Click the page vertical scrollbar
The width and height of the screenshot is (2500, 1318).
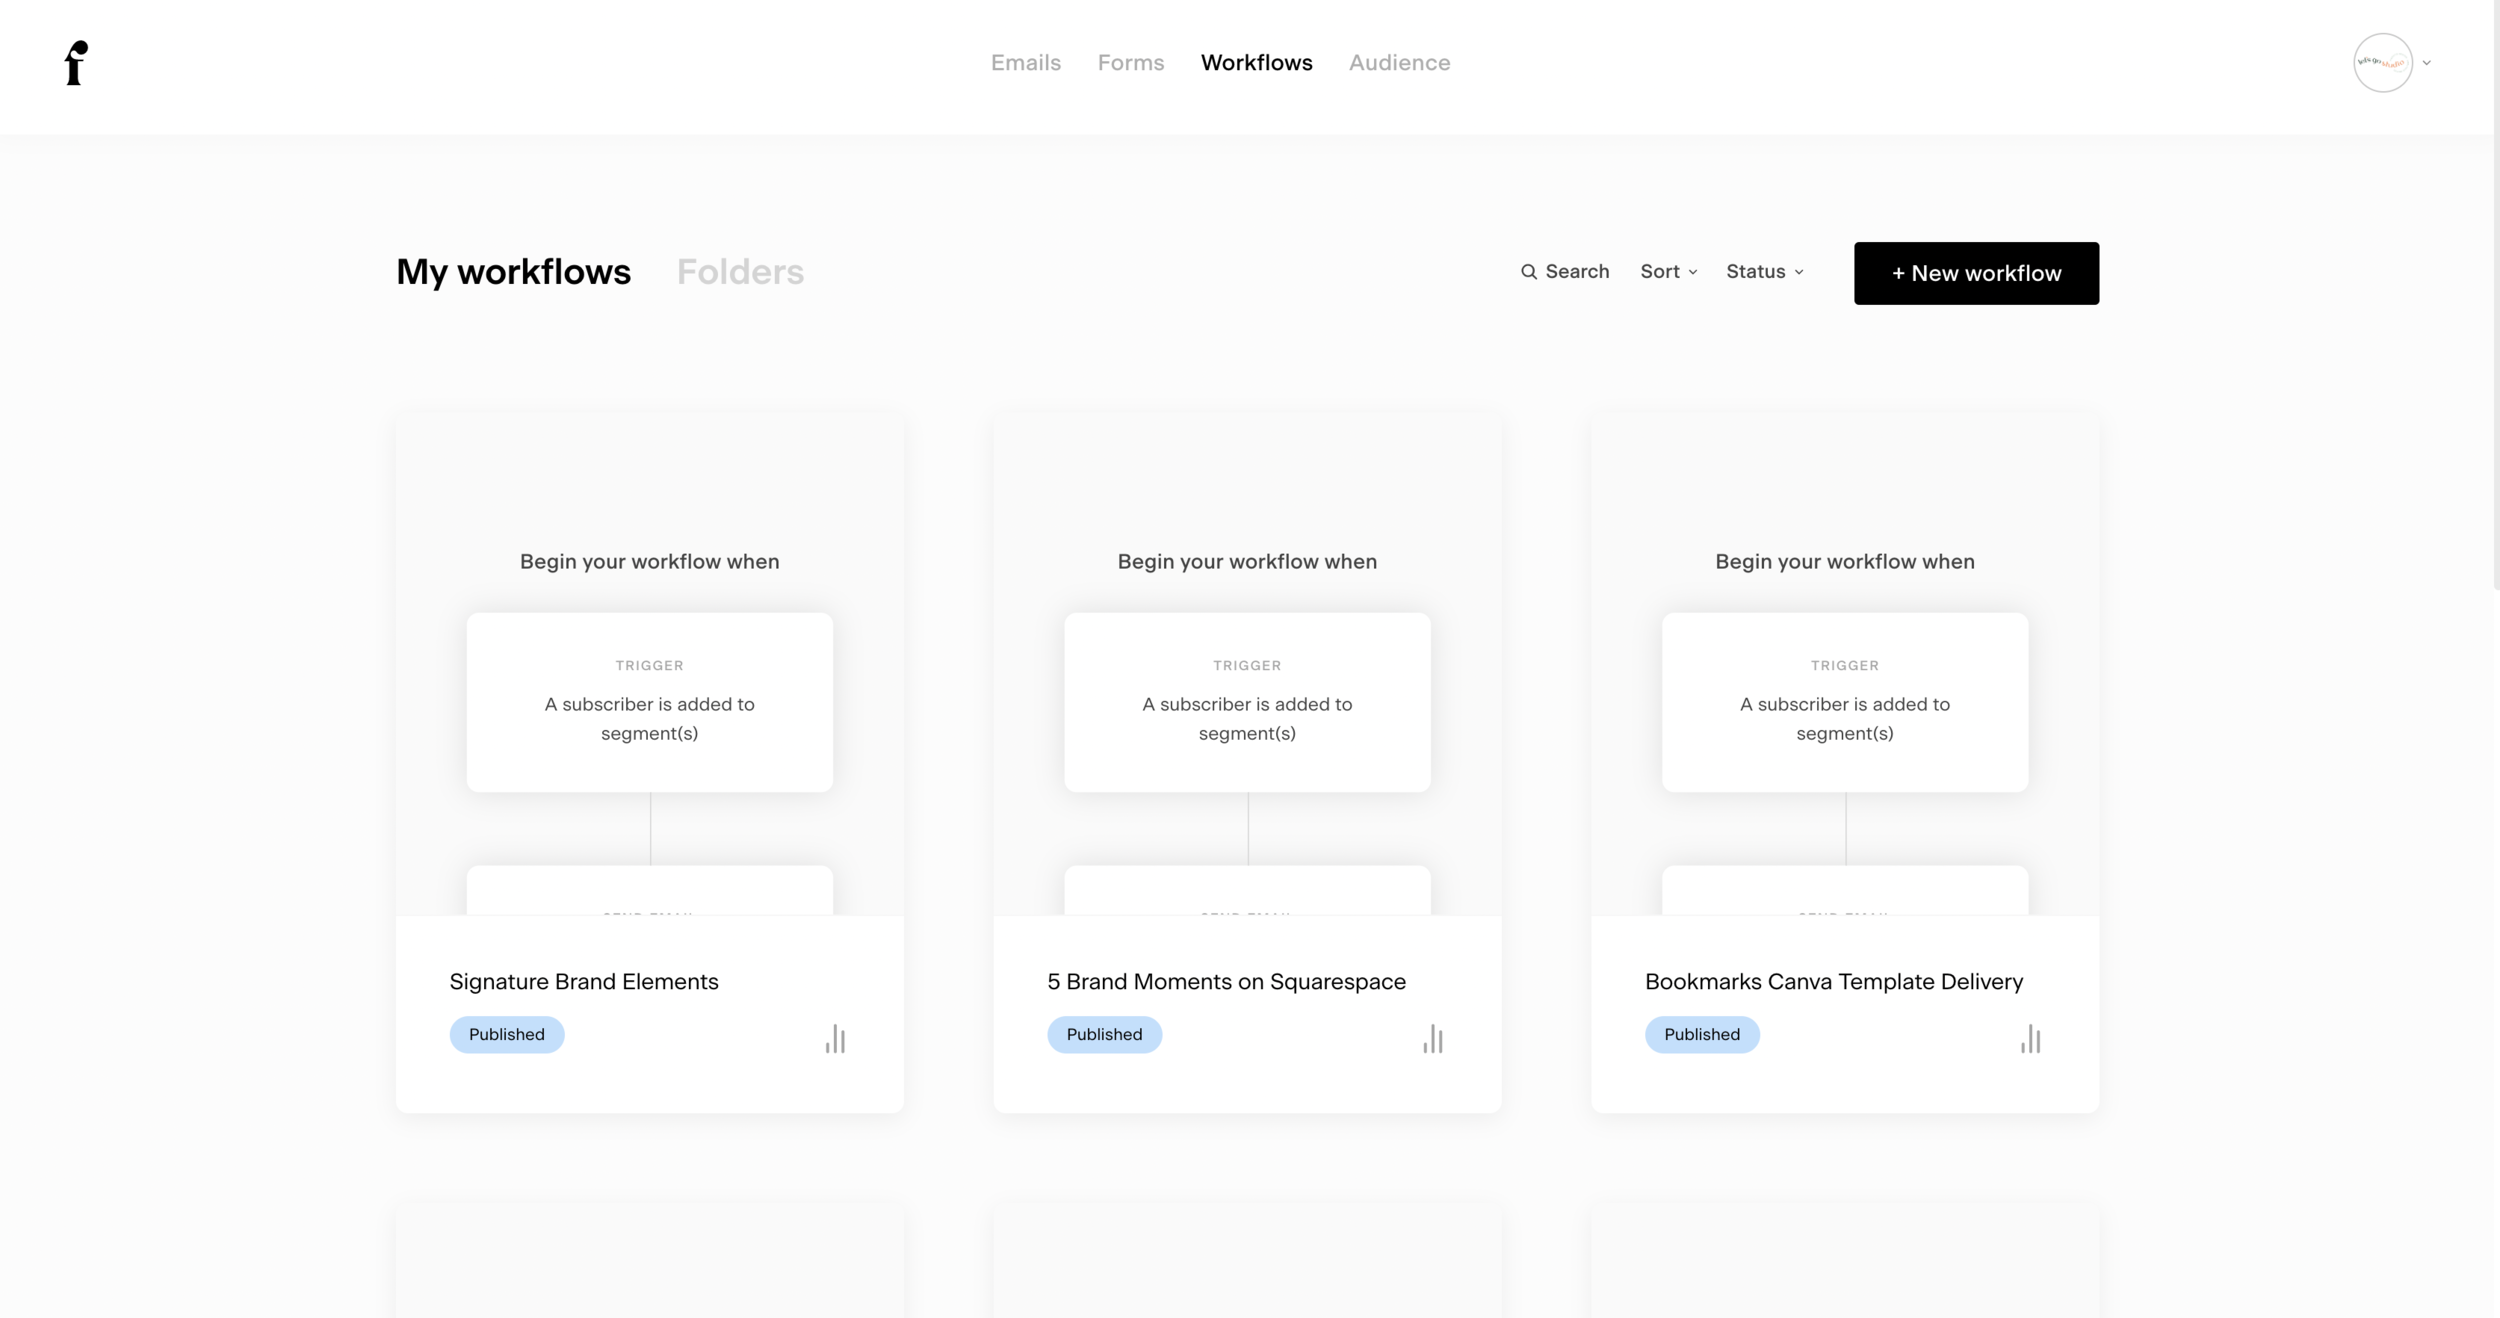(2495, 300)
